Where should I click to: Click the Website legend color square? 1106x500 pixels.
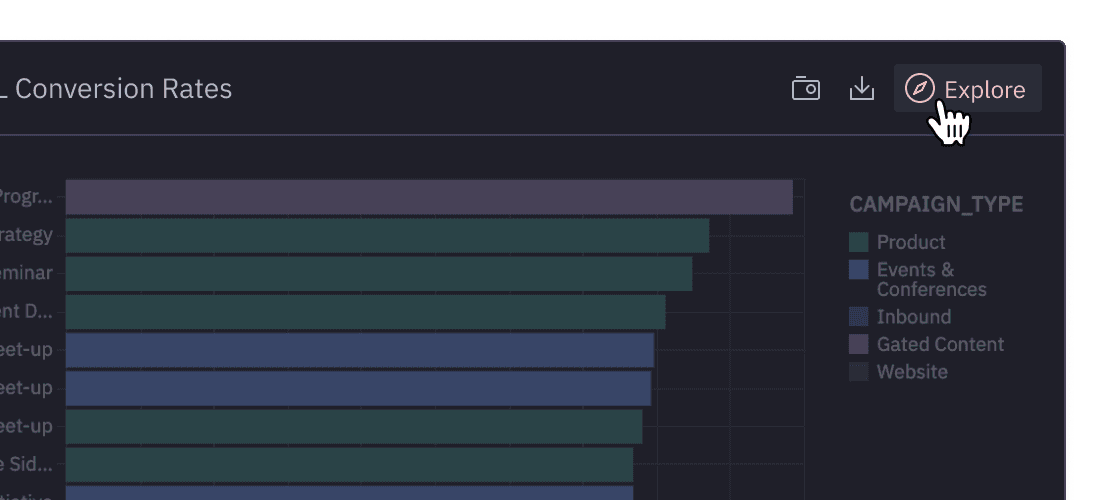click(858, 372)
